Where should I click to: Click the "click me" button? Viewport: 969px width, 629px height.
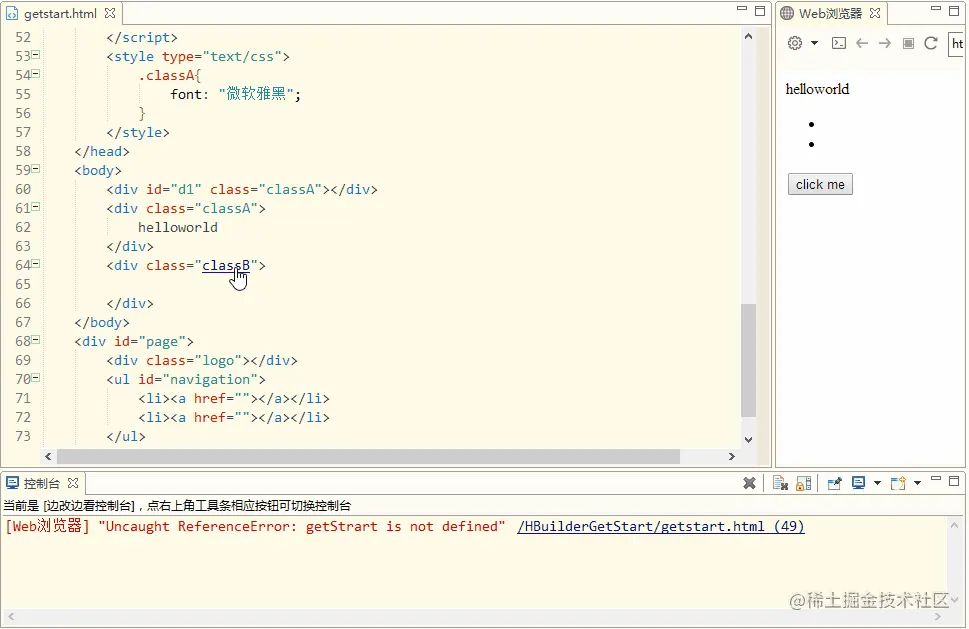(x=820, y=184)
